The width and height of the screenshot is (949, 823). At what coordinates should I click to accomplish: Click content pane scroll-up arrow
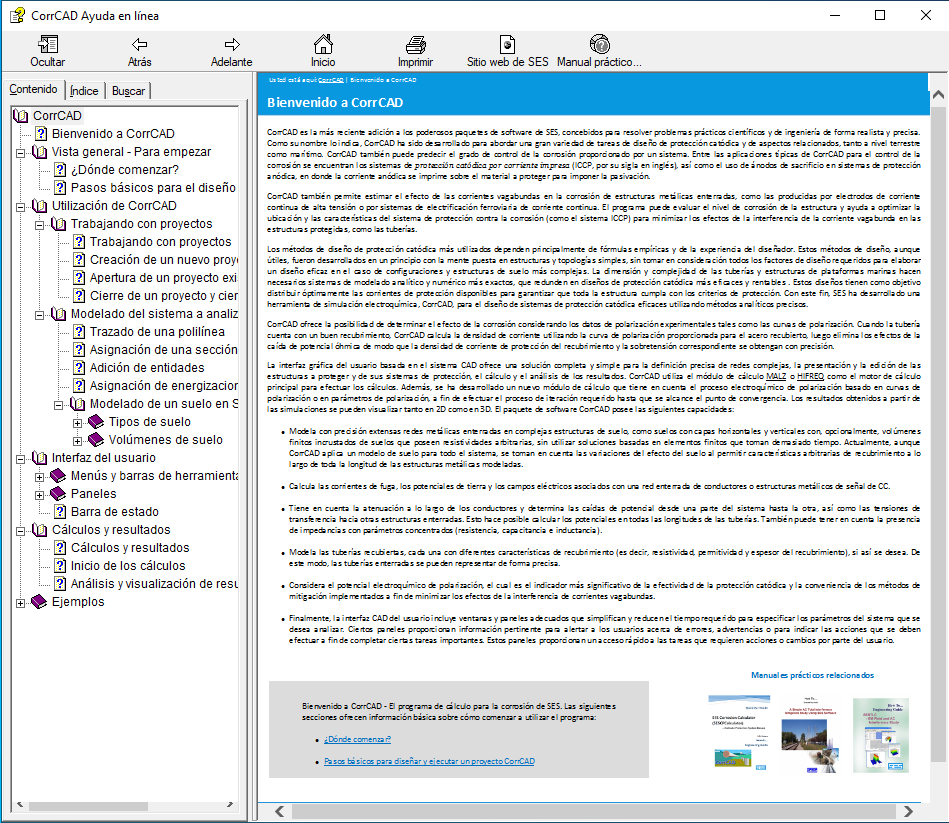pyautogui.click(x=938, y=94)
